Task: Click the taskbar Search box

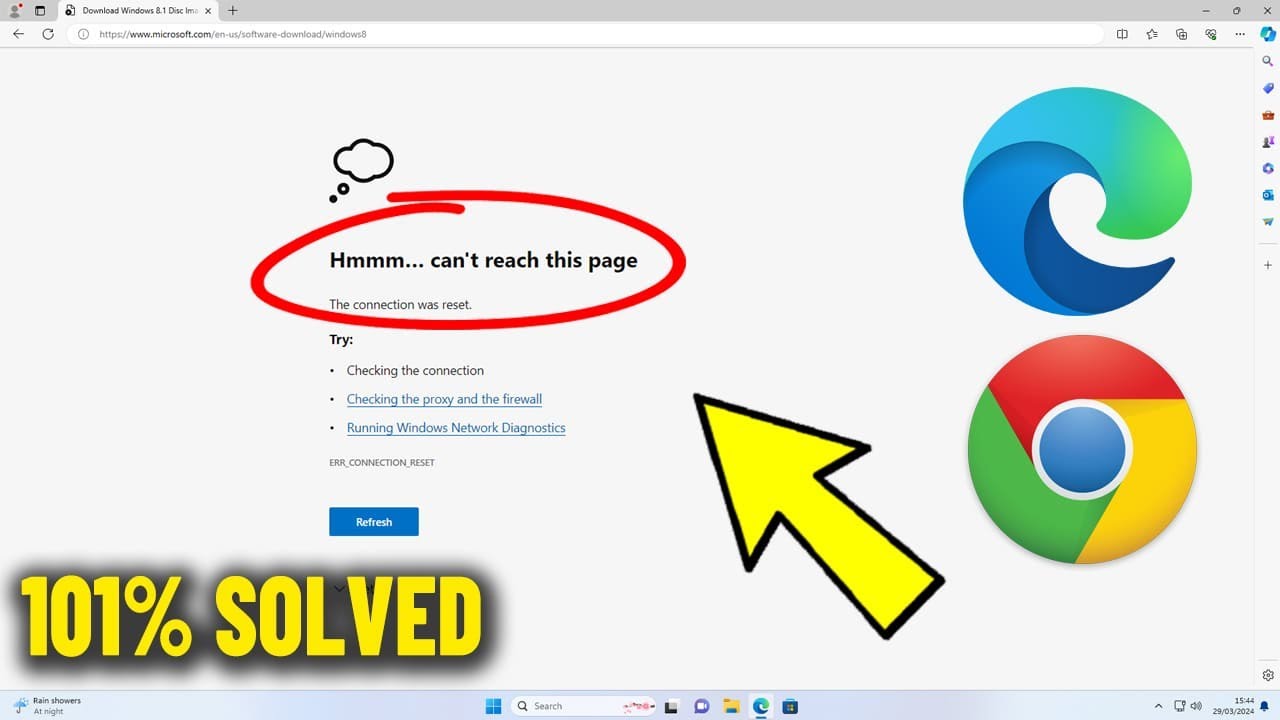Action: pos(584,706)
